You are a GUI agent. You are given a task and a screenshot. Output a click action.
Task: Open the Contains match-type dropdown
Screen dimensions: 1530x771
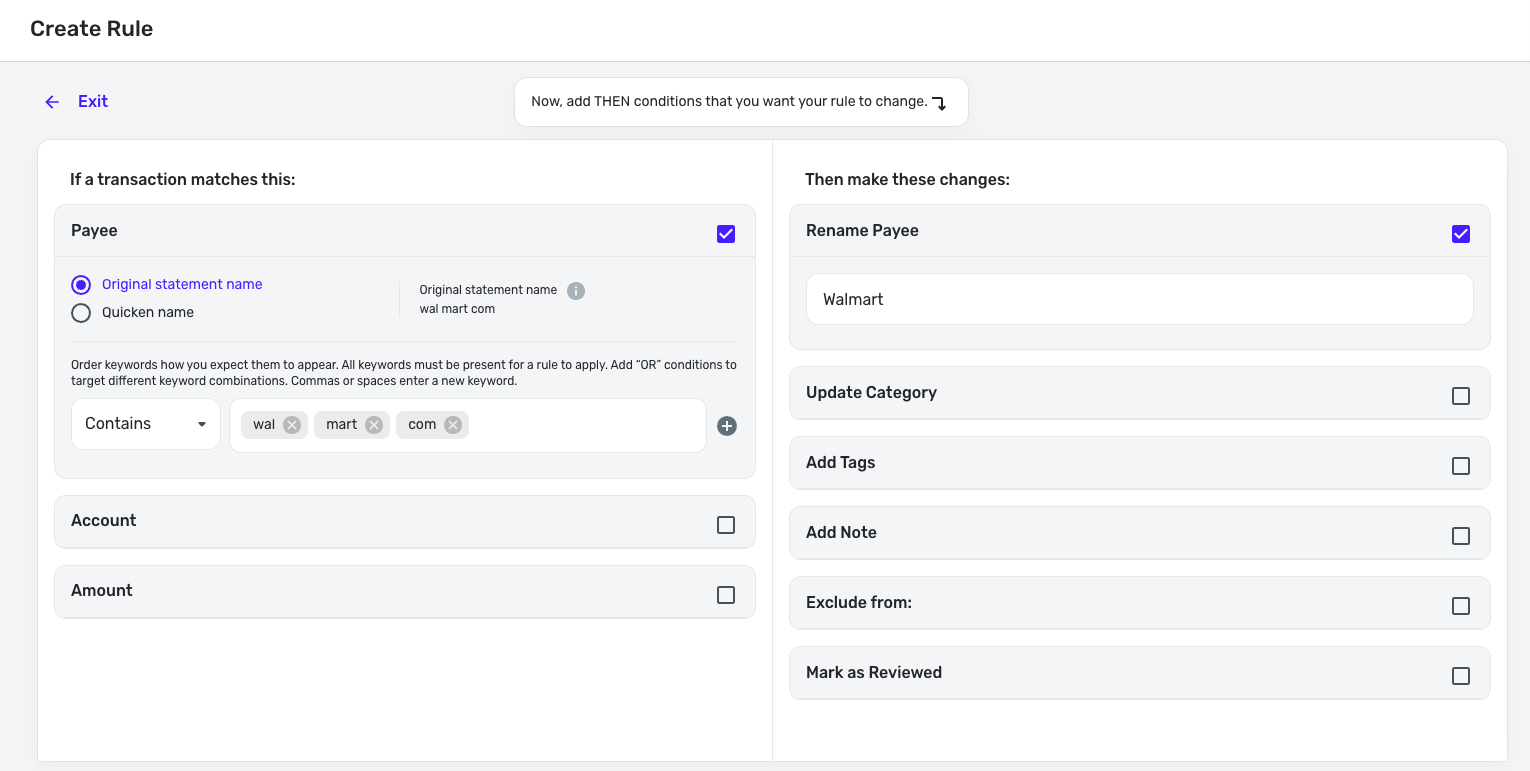click(x=146, y=425)
